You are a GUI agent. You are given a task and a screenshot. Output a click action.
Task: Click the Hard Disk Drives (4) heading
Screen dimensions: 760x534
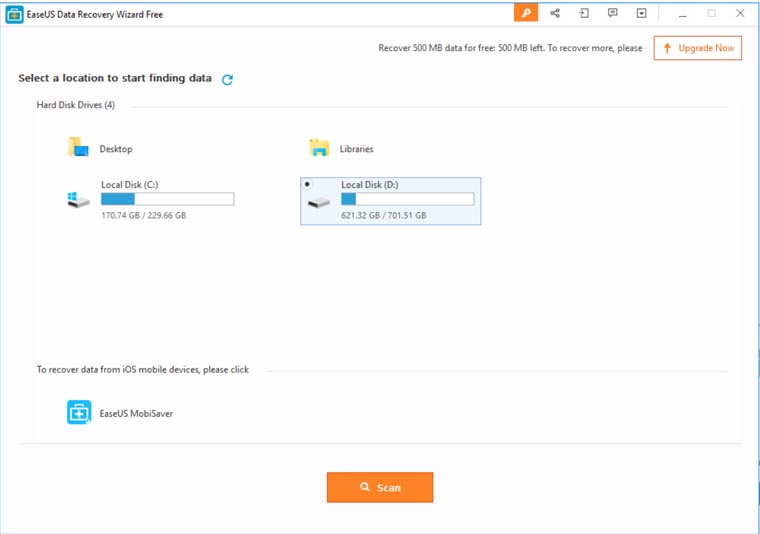[76, 105]
